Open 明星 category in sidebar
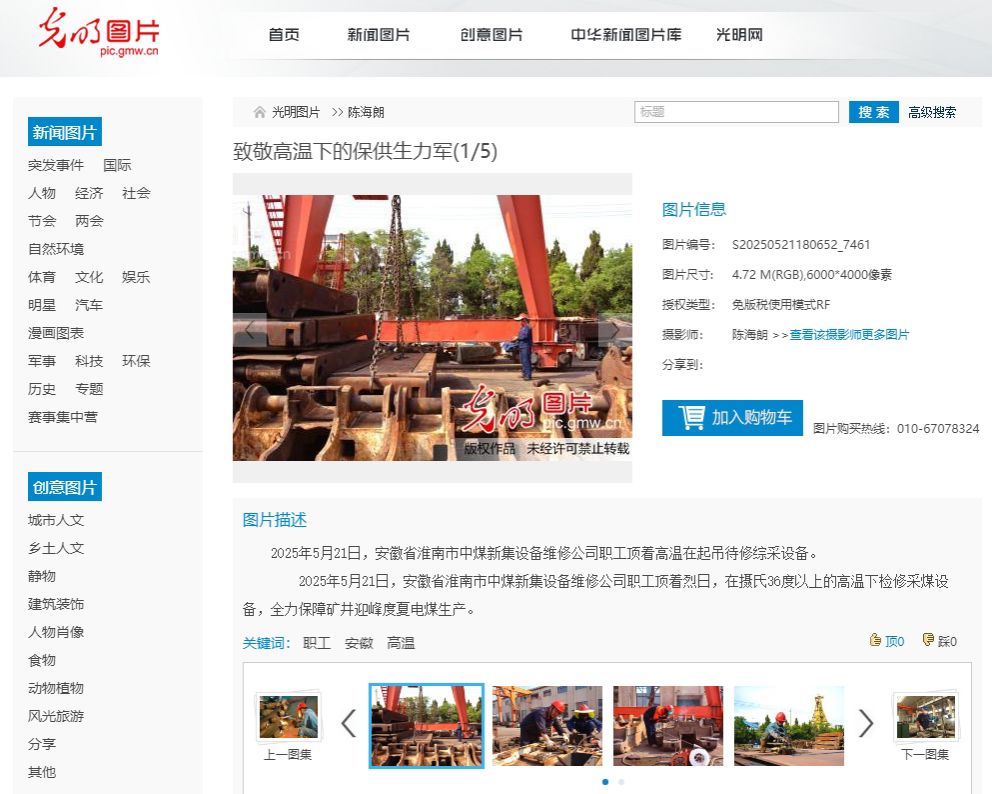This screenshot has height=794, width=992. click(42, 305)
